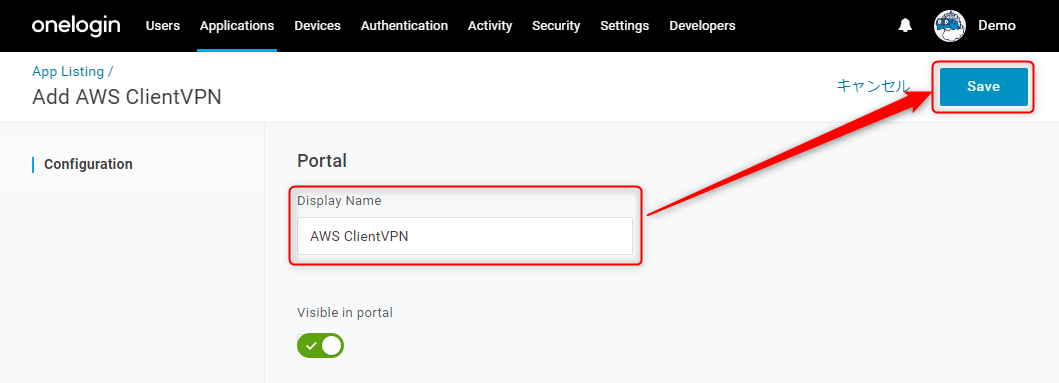
Task: Open the notifications bell
Action: pyautogui.click(x=905, y=26)
